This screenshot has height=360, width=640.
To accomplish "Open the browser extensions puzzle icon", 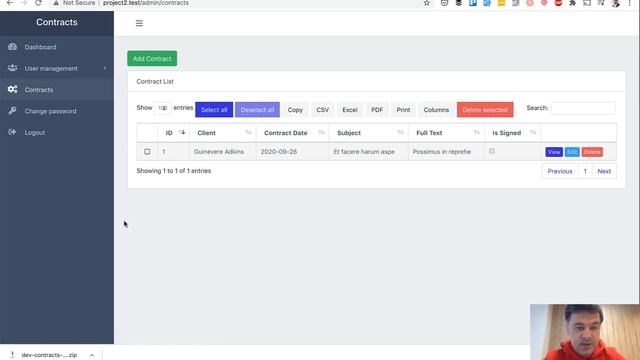I will click(572, 3).
